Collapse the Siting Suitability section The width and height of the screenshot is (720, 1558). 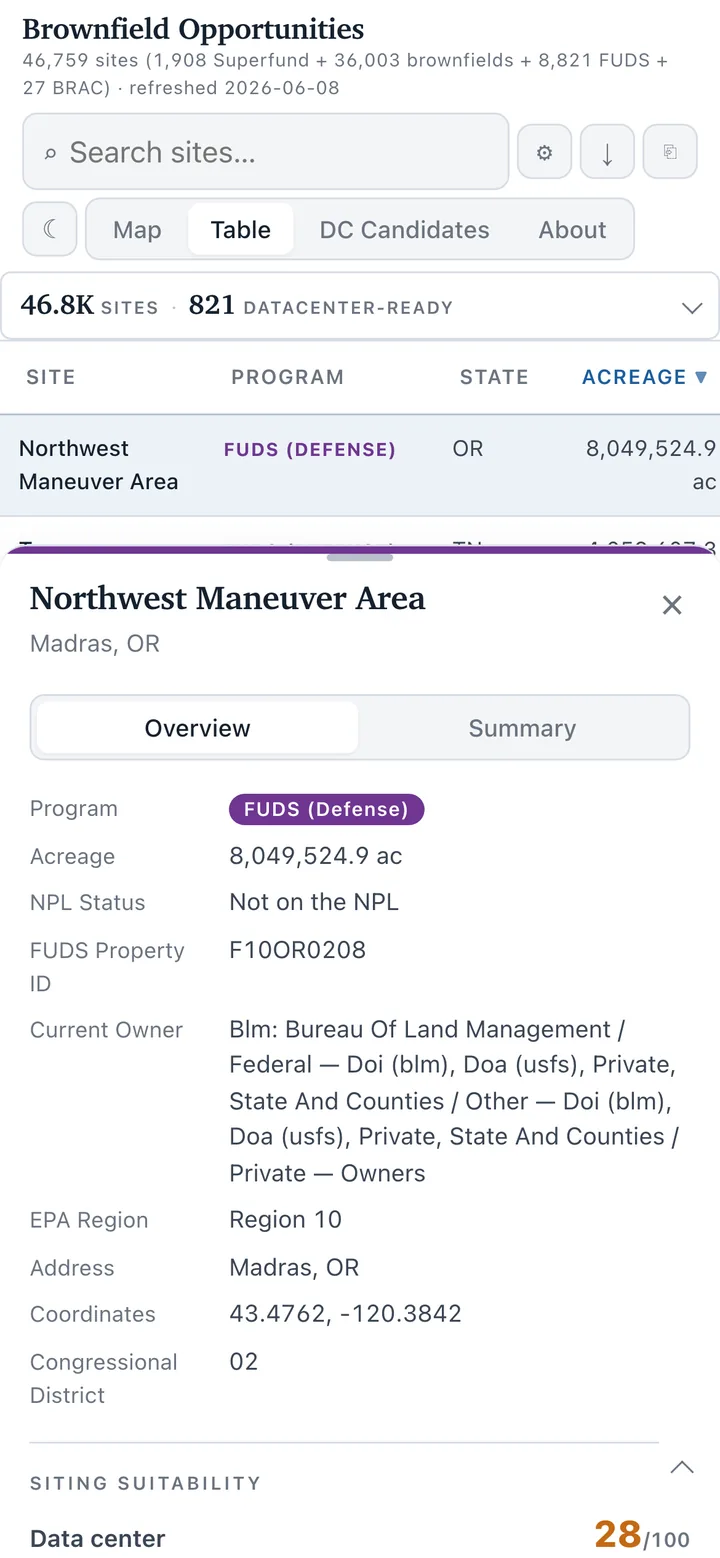coord(682,1467)
